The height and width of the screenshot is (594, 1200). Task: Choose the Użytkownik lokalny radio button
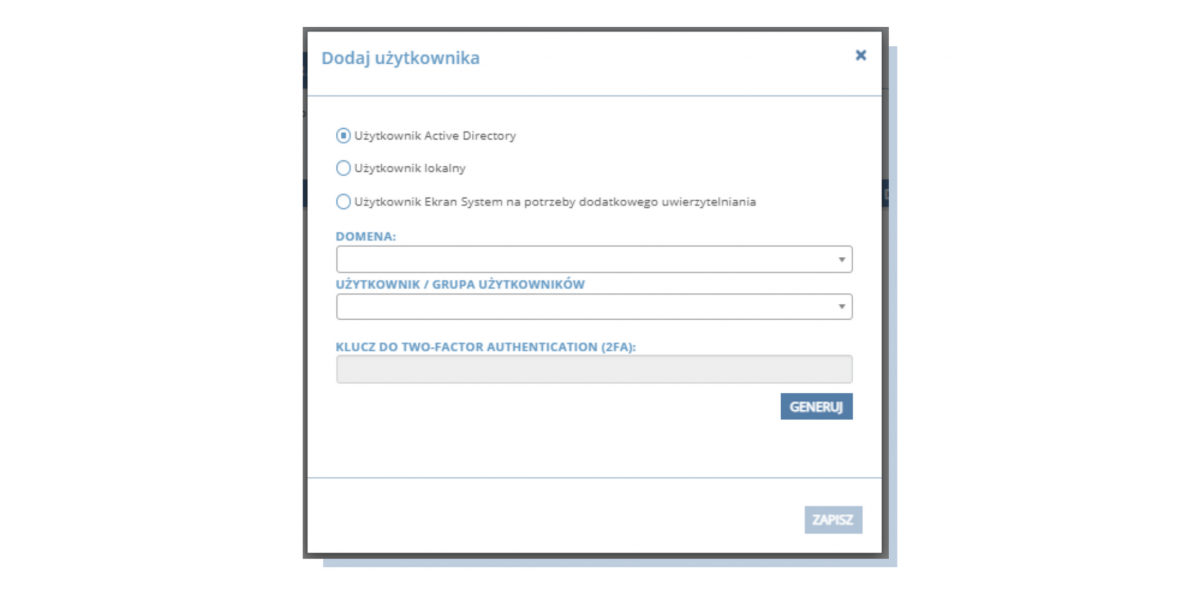[x=343, y=168]
